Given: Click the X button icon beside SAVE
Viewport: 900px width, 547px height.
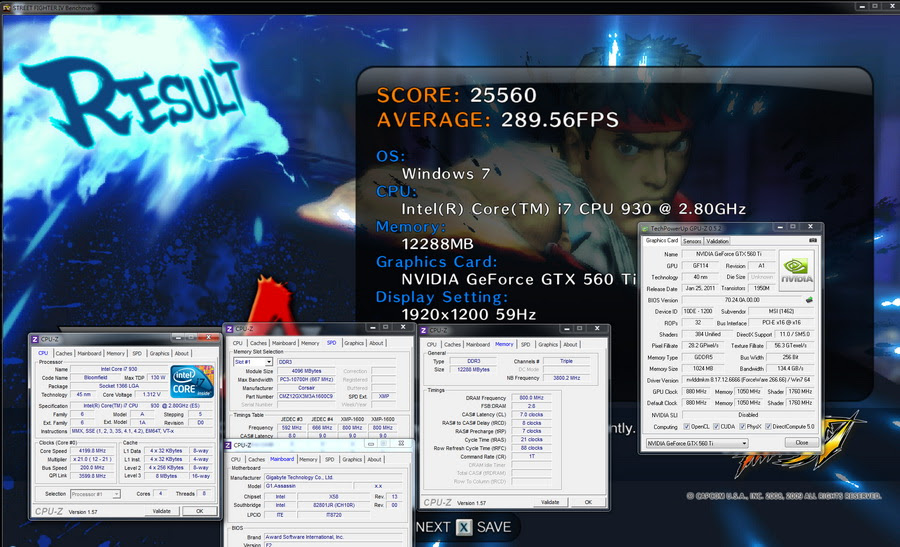Looking at the screenshot, I should (x=464, y=527).
